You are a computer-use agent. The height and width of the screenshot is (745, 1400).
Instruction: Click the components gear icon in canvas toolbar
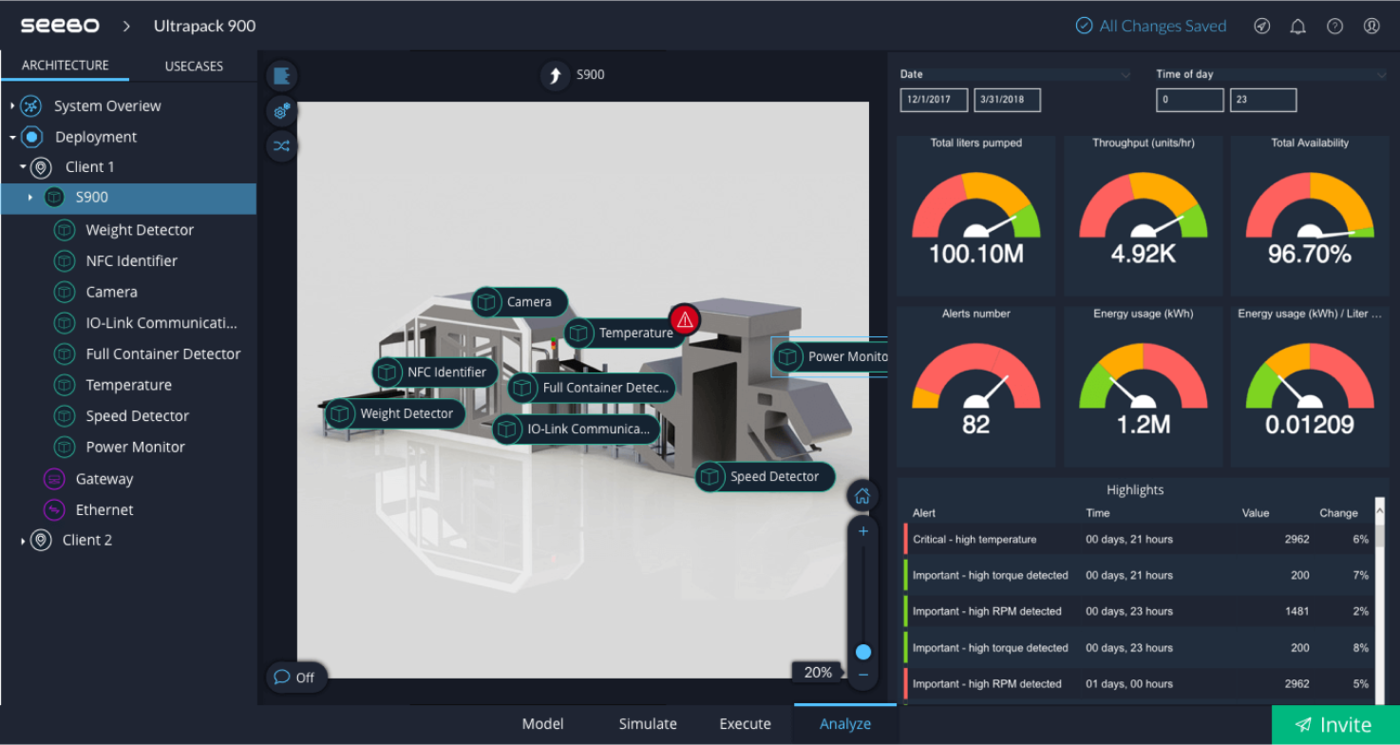click(x=282, y=111)
